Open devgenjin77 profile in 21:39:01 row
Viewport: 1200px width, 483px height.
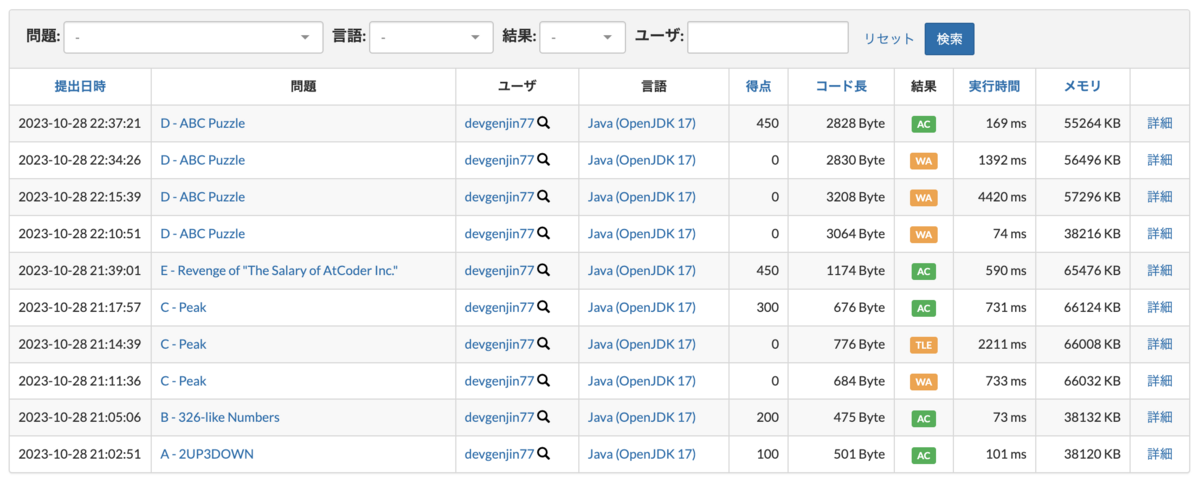coord(500,270)
